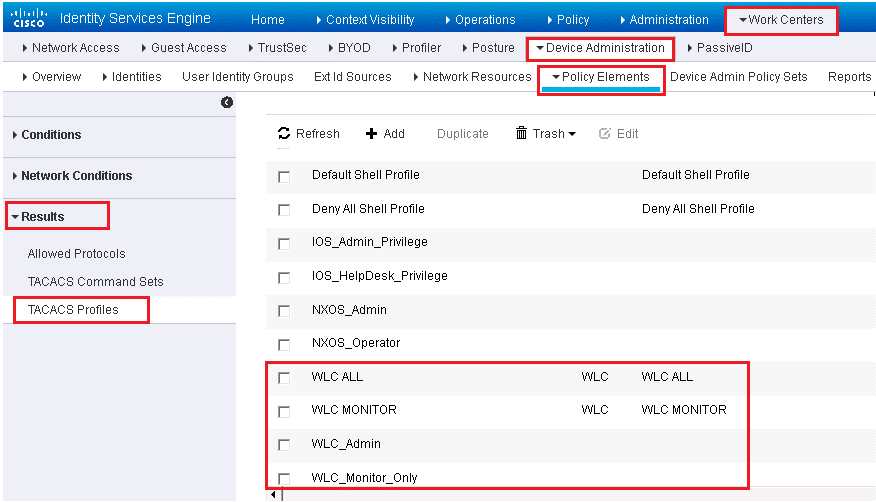
Task: Open the BYOD work center
Action: (349, 47)
